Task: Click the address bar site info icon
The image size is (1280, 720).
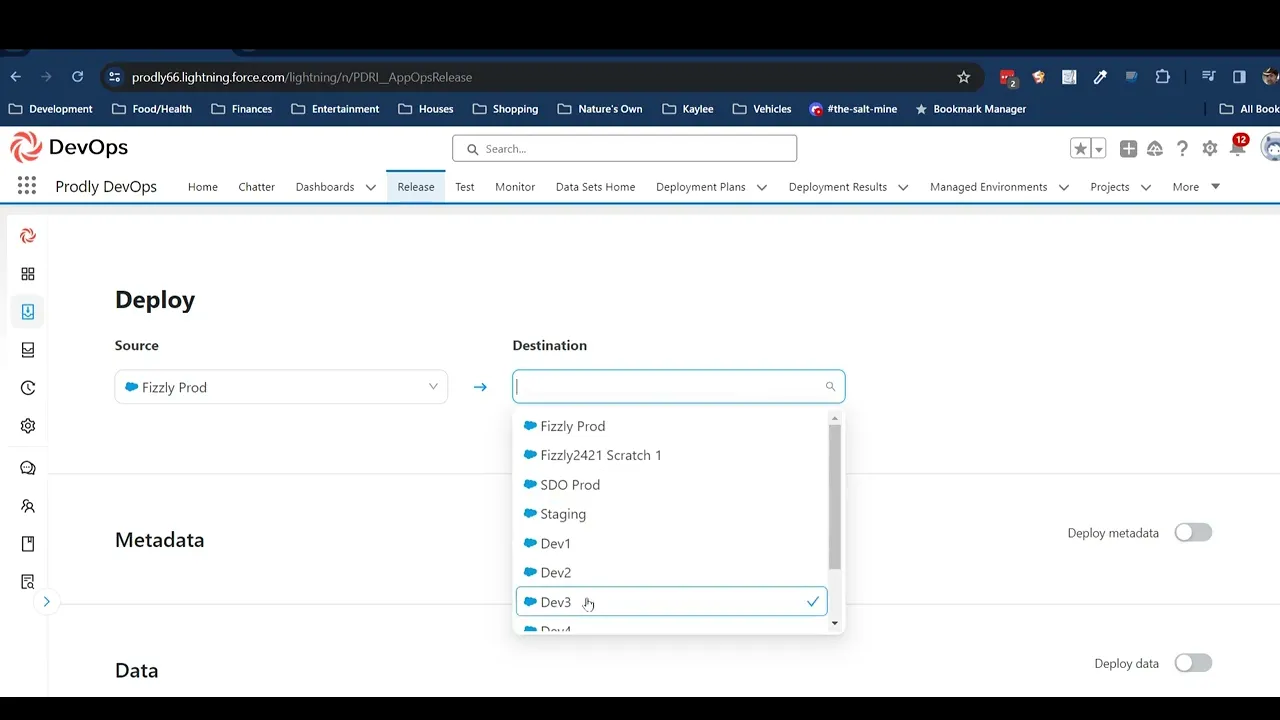Action: pyautogui.click(x=114, y=77)
